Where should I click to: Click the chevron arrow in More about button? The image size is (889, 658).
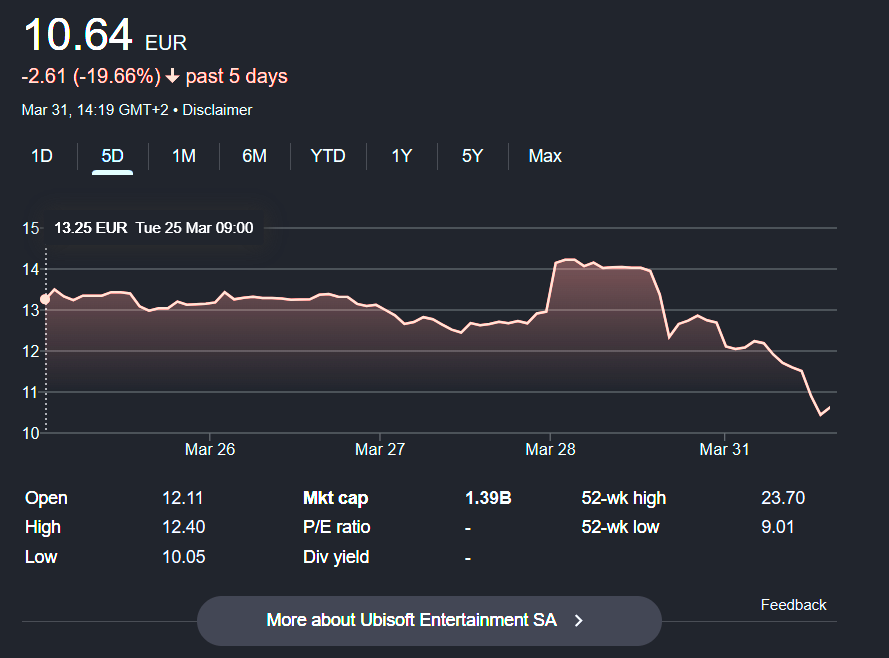coord(578,621)
